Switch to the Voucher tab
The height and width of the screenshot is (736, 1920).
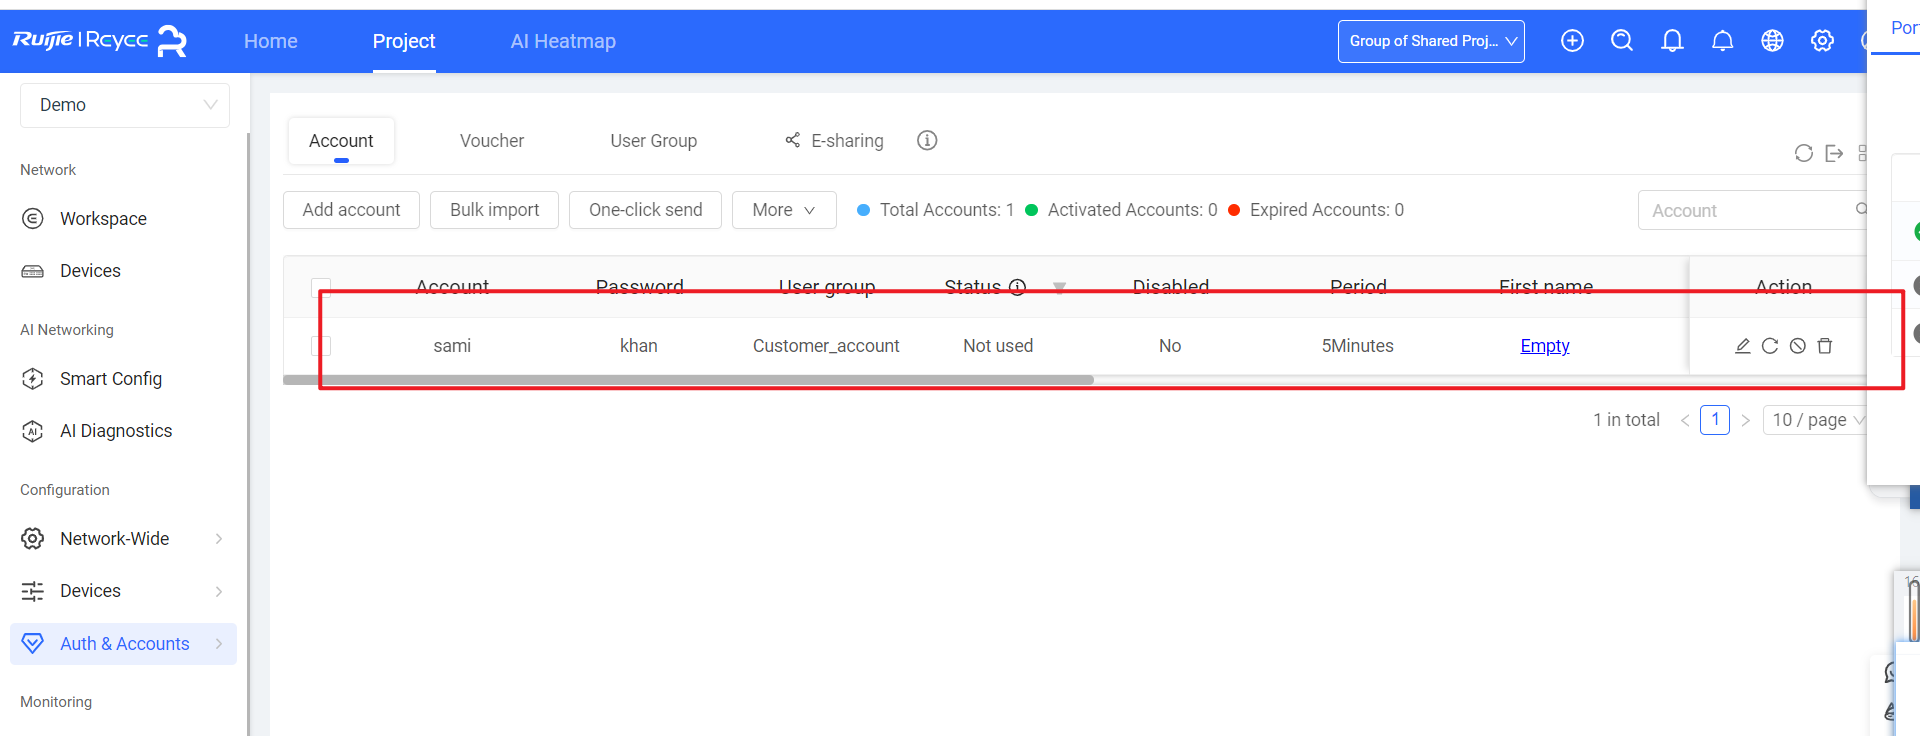491,141
